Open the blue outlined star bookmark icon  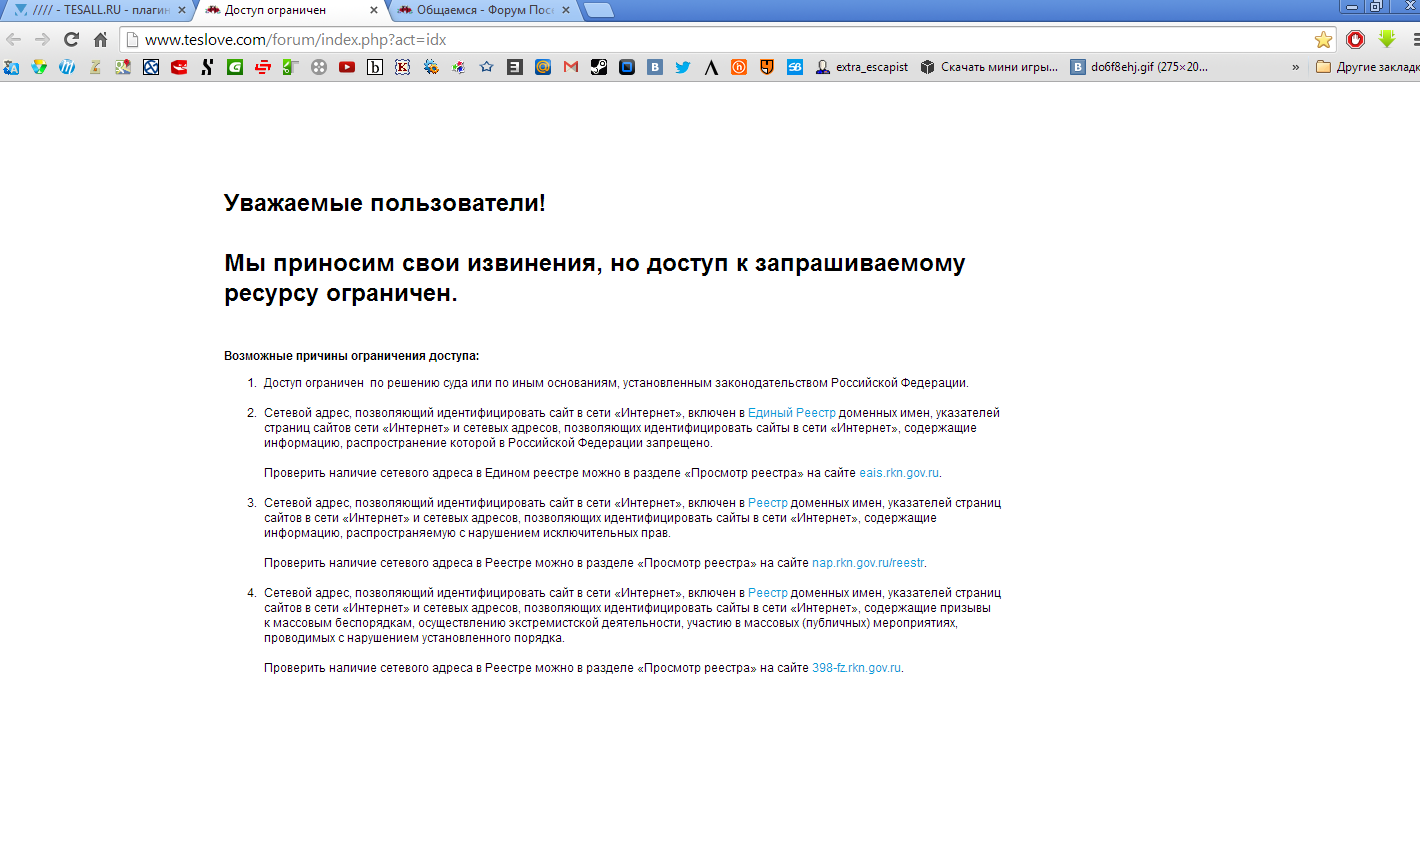[x=487, y=67]
